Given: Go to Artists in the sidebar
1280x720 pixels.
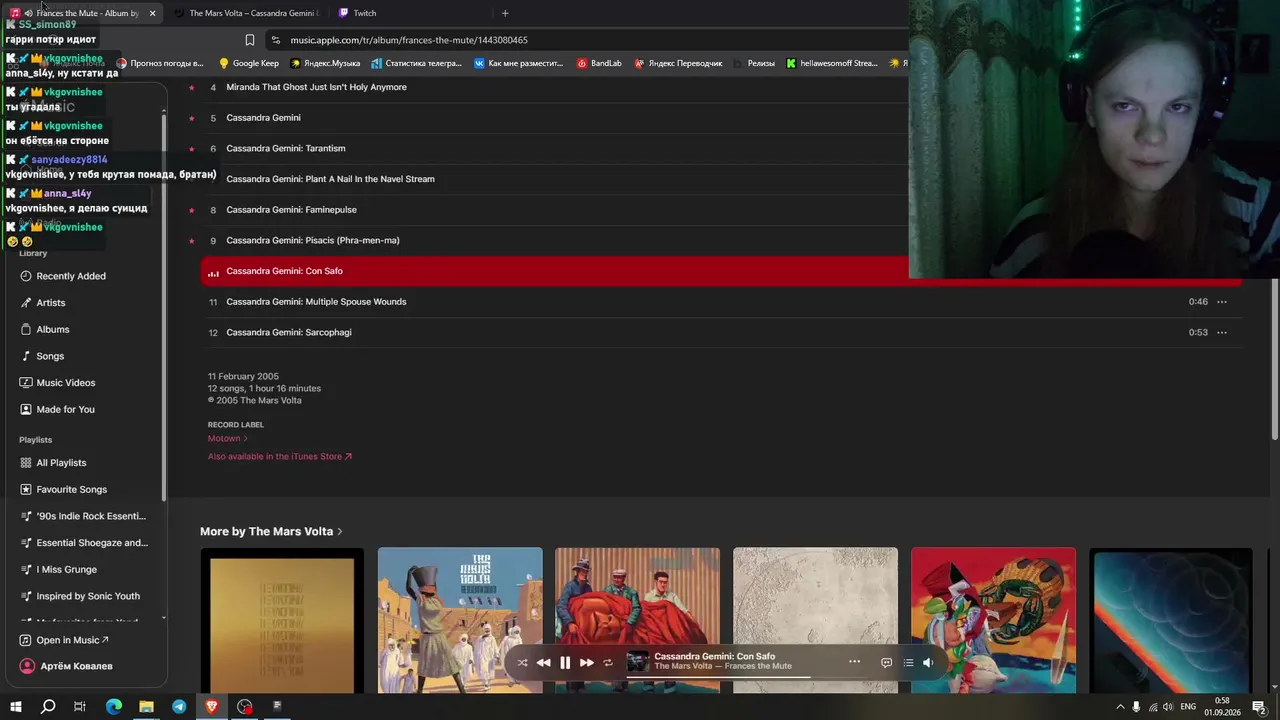Looking at the screenshot, I should (x=51, y=303).
